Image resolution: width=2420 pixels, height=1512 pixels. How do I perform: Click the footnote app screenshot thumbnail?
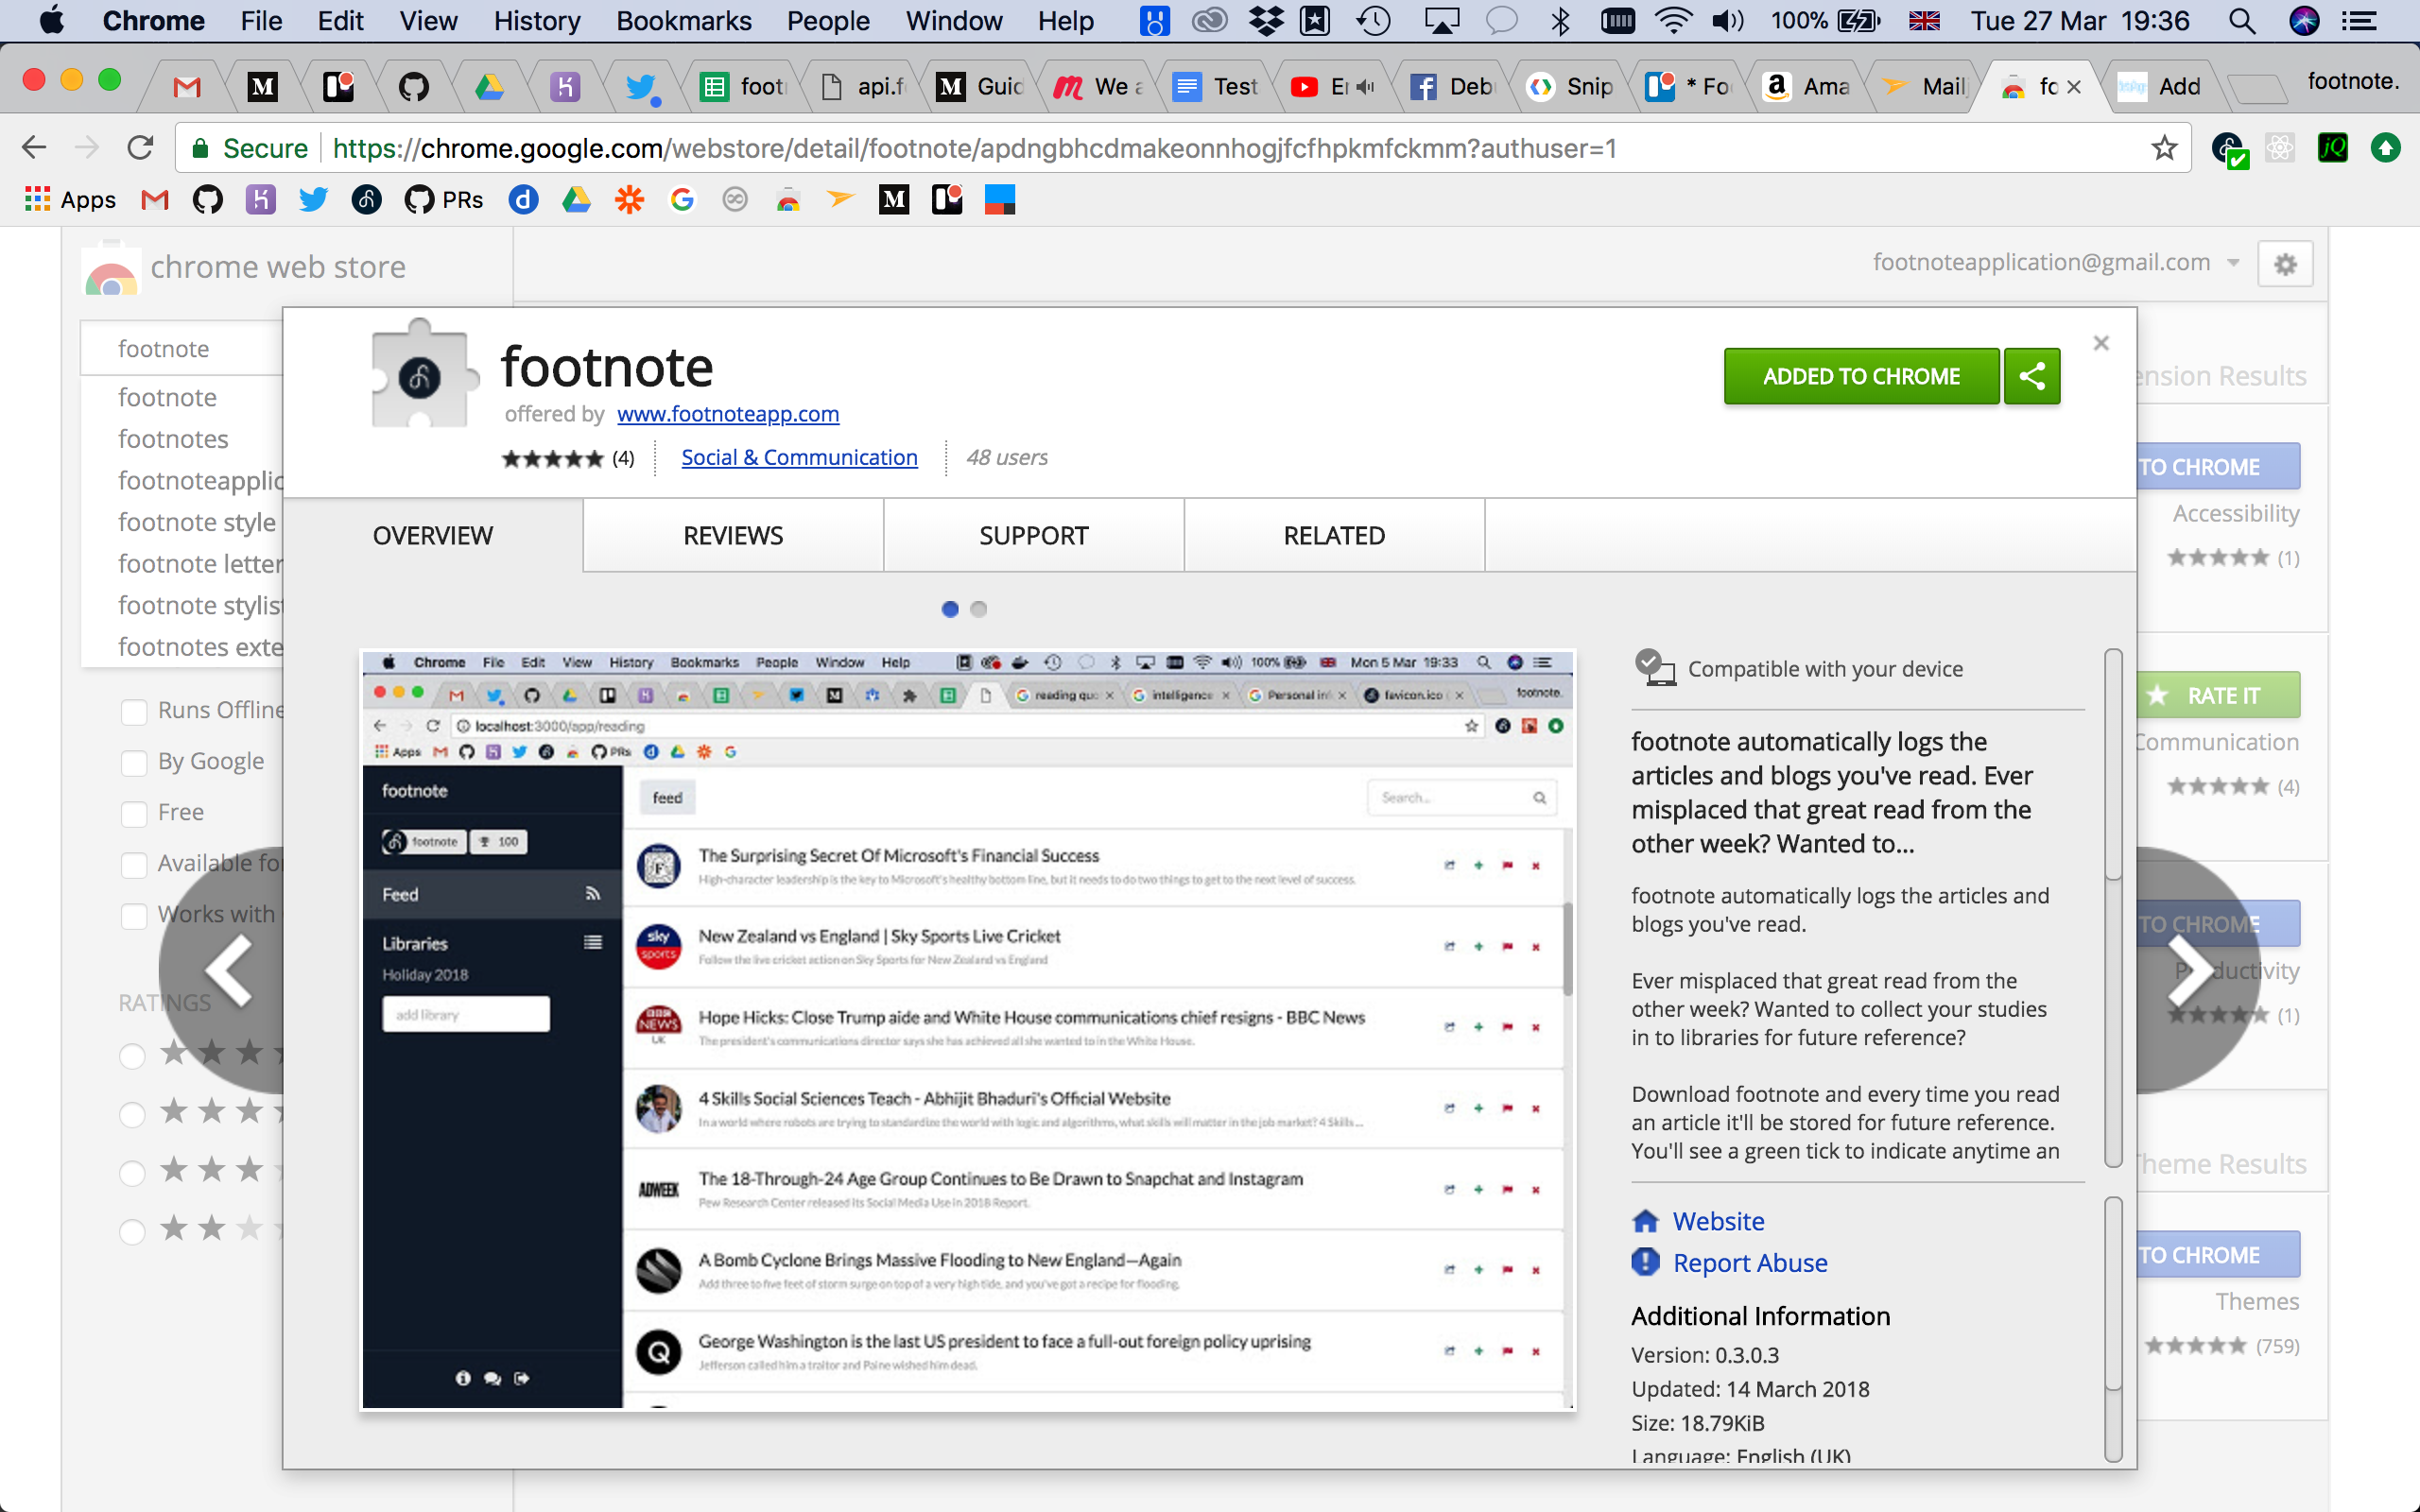[x=968, y=1030]
